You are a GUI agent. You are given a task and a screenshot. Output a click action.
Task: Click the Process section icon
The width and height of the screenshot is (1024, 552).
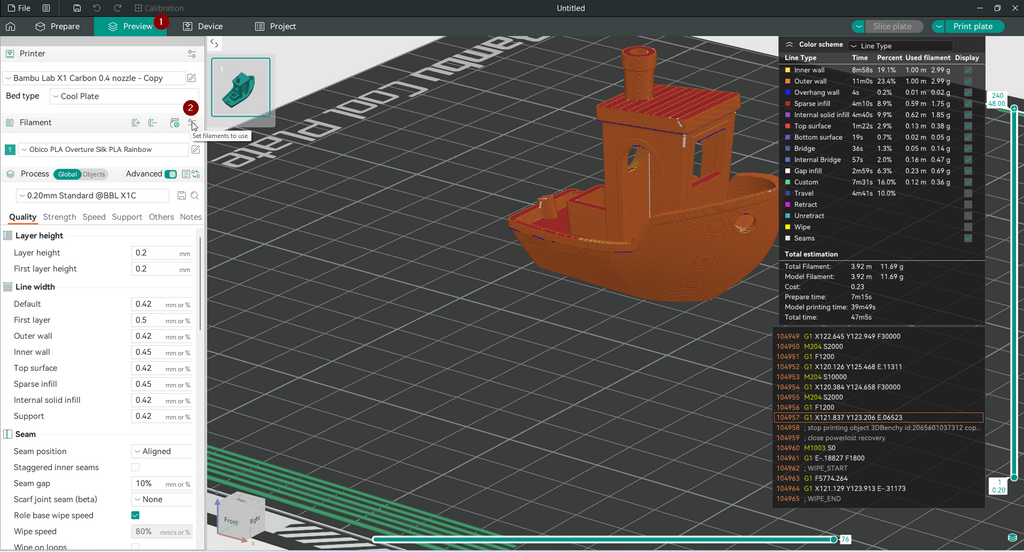[x=10, y=174]
